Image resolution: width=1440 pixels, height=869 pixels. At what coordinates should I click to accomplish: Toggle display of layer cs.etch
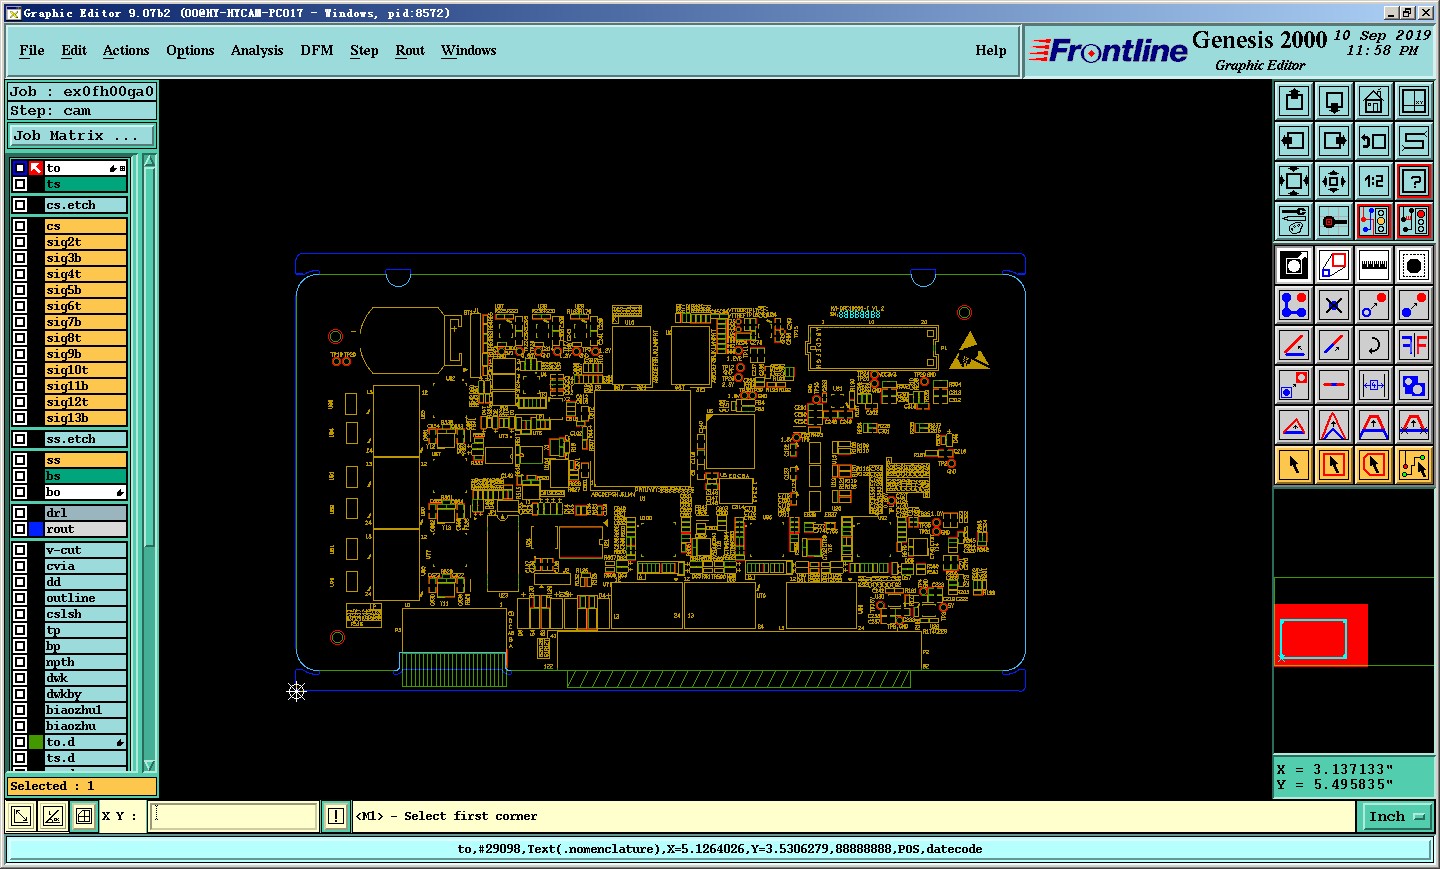click(x=20, y=205)
